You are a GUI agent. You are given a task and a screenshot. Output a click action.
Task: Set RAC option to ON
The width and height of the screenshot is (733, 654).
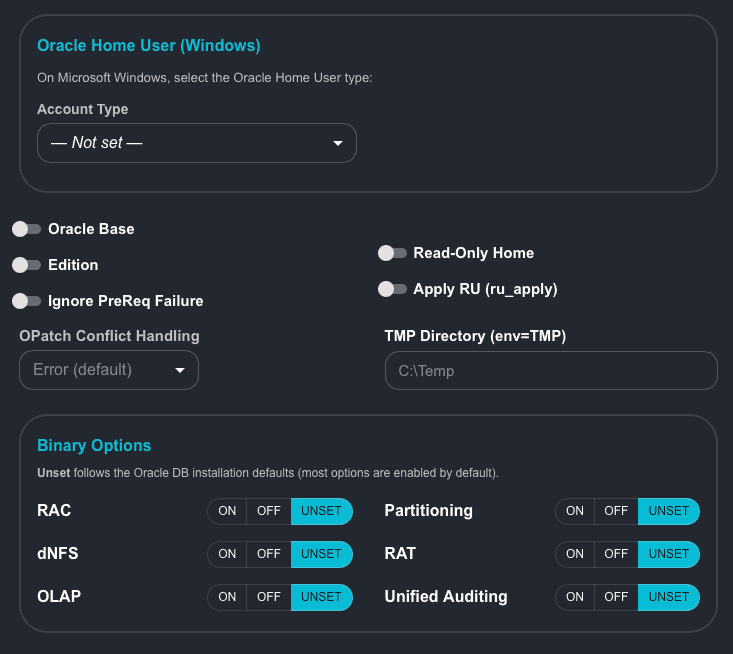pyautogui.click(x=227, y=511)
